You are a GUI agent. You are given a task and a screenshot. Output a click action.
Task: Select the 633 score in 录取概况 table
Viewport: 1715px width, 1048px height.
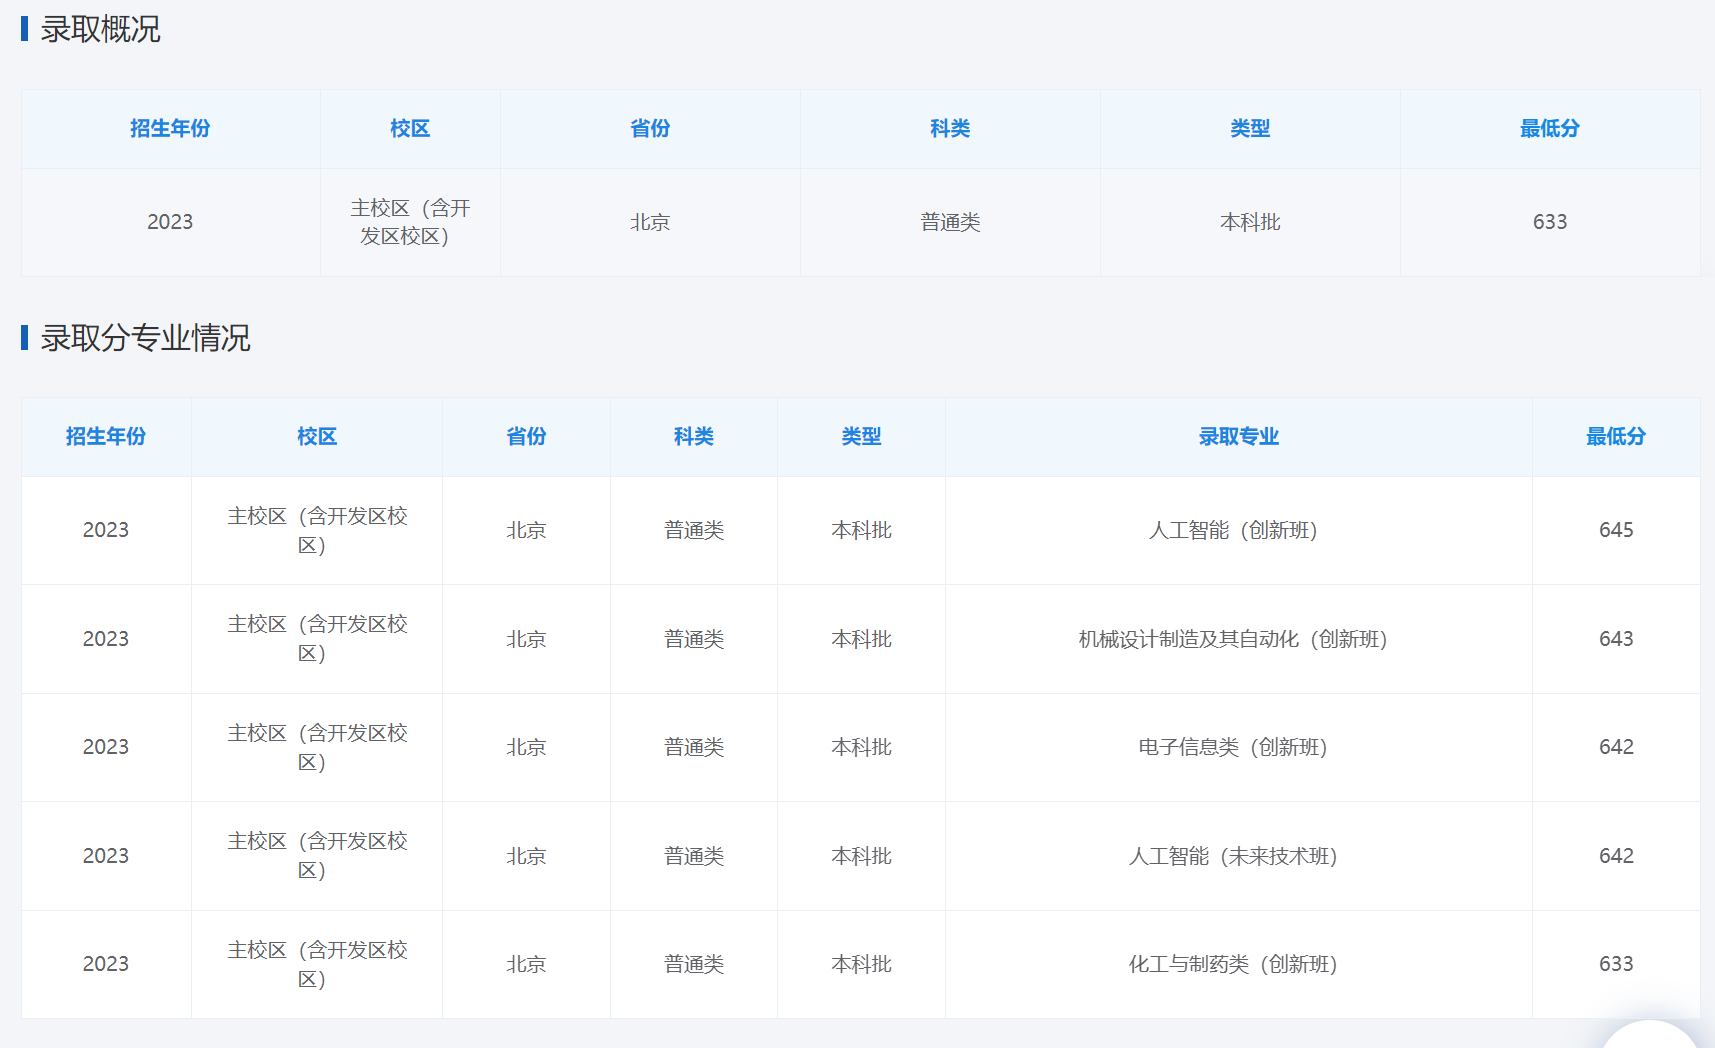(x=1549, y=223)
